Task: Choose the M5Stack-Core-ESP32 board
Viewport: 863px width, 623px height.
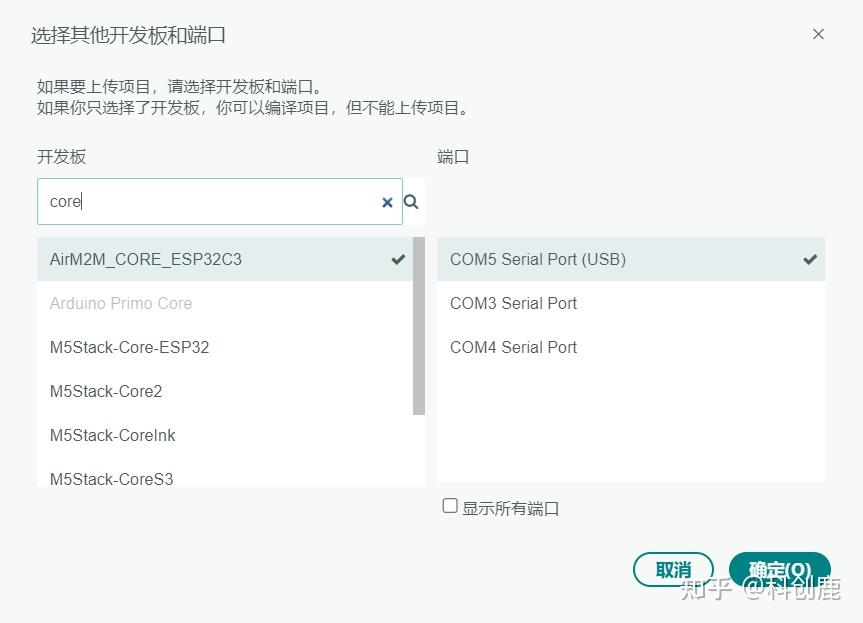Action: (x=130, y=347)
